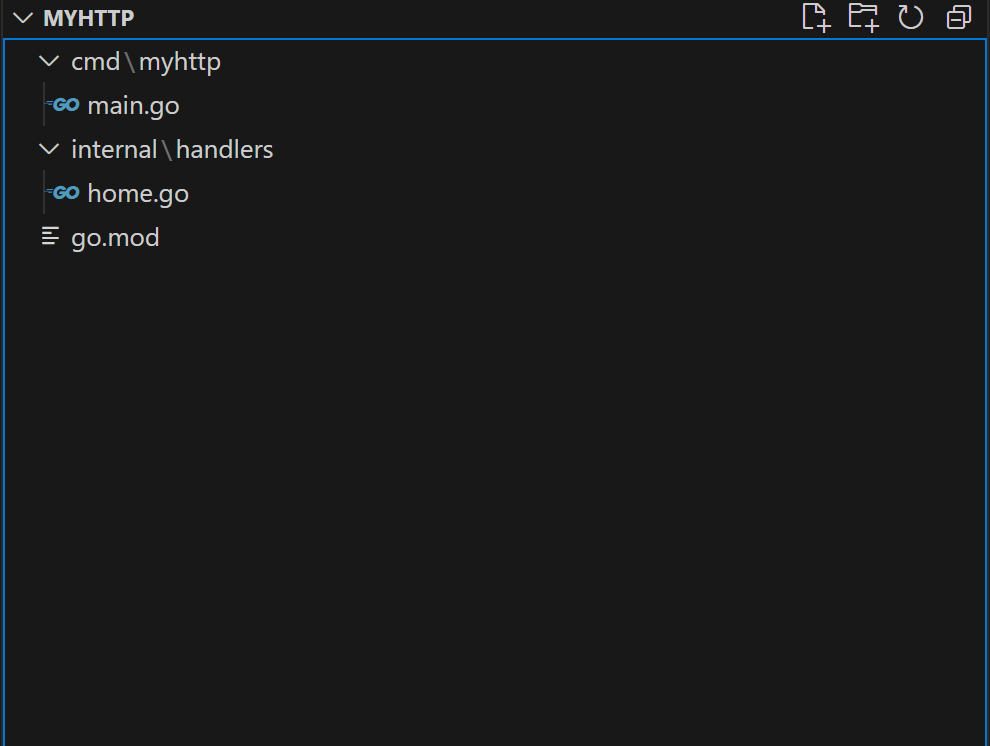This screenshot has height=746, width=990.
Task: Collapse the internal\handlers folder chevron
Action: tap(48, 150)
